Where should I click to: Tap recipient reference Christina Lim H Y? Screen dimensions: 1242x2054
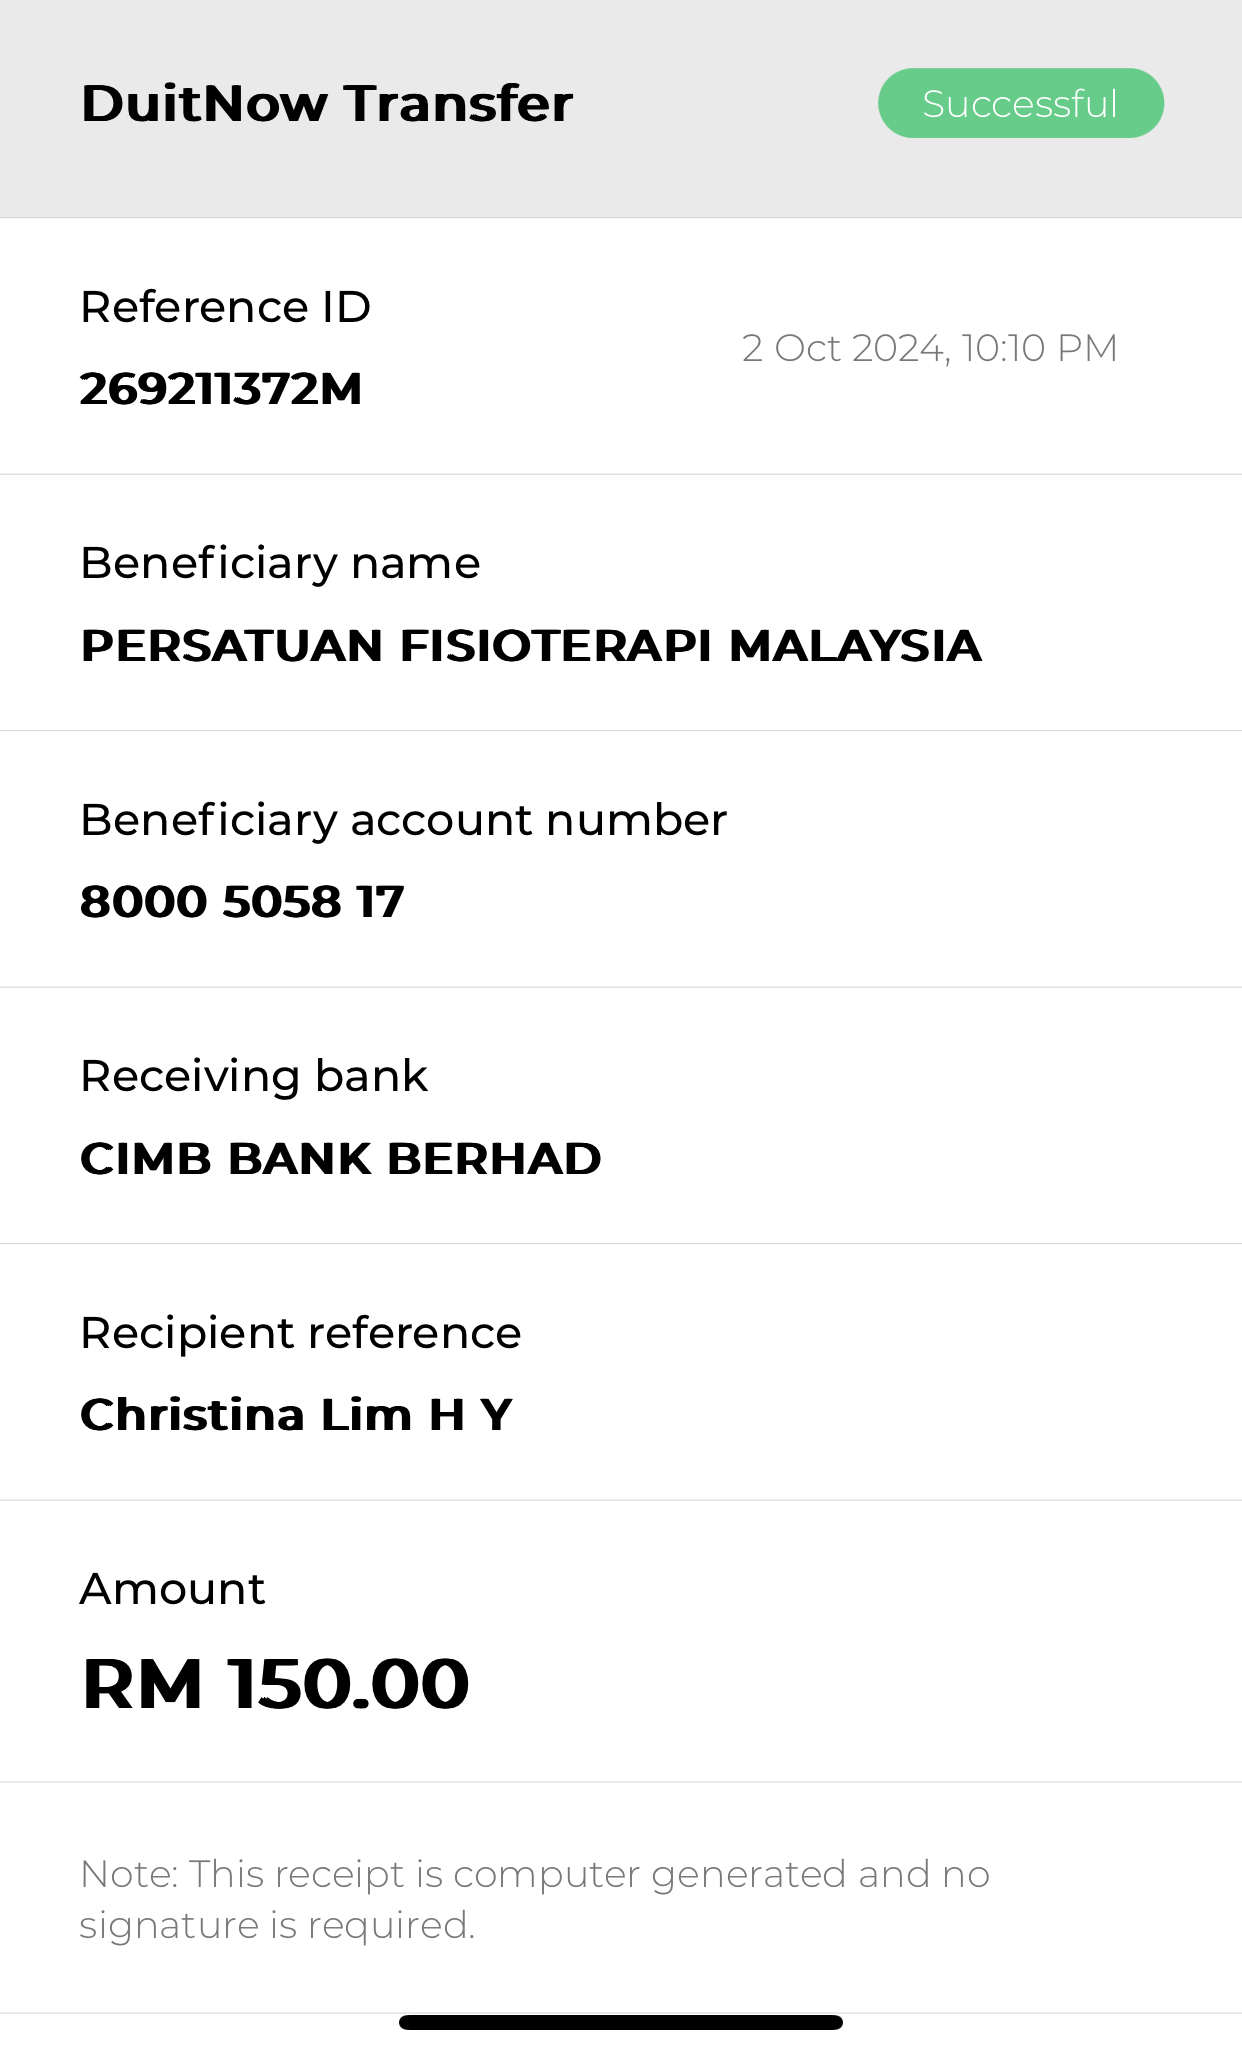tap(296, 1415)
